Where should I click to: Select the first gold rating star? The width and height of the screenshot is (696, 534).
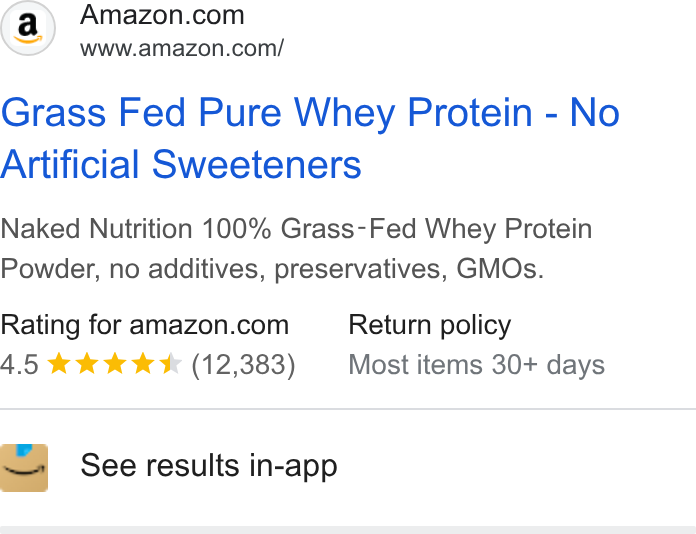59,364
